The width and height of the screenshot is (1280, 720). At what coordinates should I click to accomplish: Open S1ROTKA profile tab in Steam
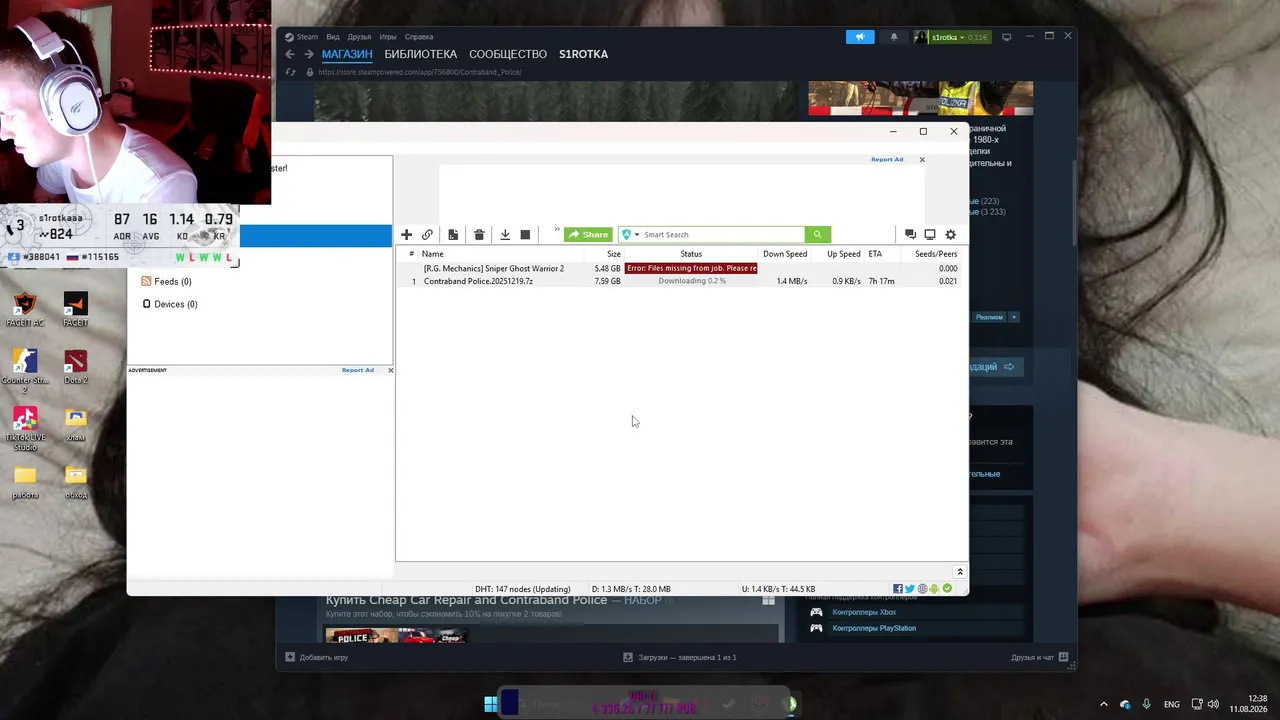[x=583, y=54]
